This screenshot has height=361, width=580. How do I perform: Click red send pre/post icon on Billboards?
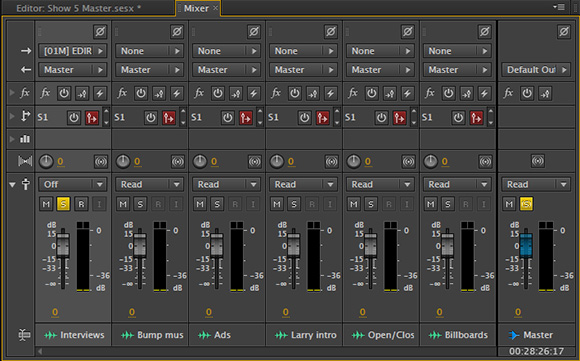click(476, 118)
